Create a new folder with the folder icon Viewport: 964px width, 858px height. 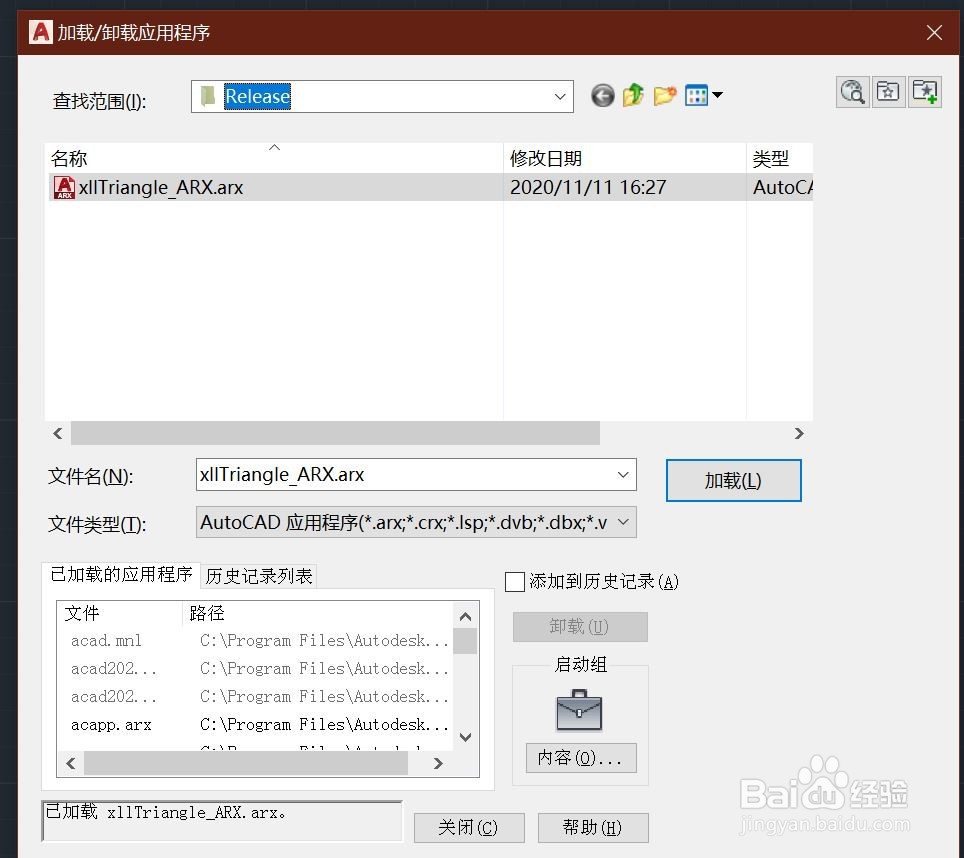tap(665, 95)
